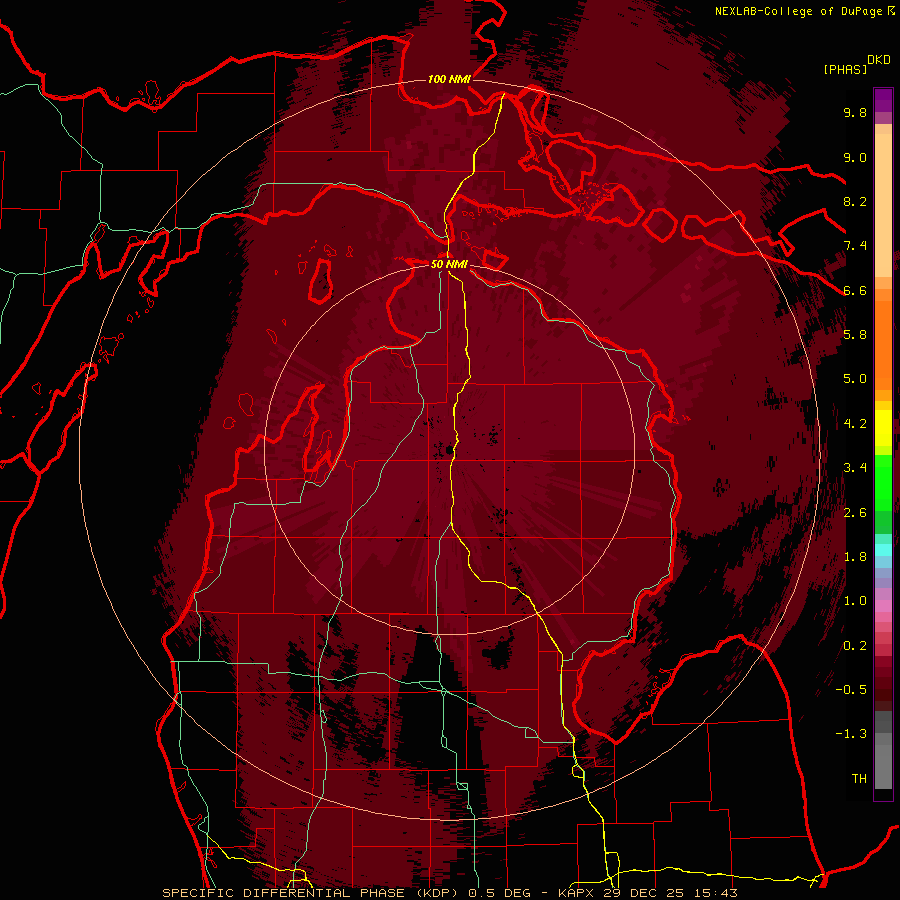The height and width of the screenshot is (900, 900).
Task: Click the -1.3 legend value
Action: click(851, 734)
